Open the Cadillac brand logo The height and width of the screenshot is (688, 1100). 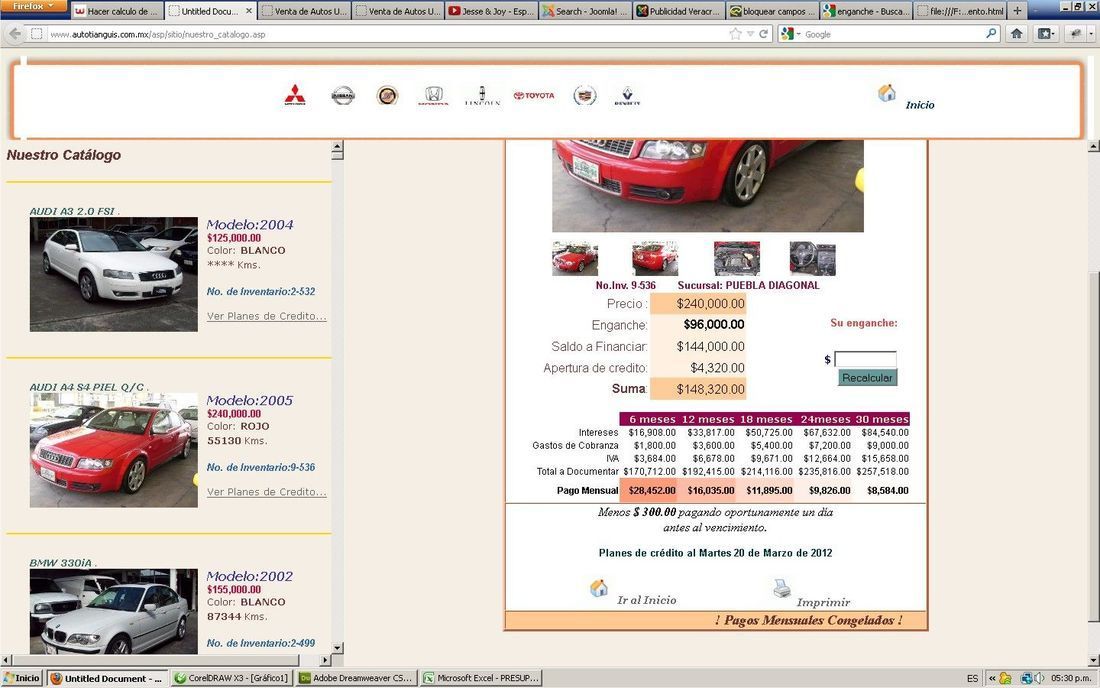pyautogui.click(x=584, y=95)
